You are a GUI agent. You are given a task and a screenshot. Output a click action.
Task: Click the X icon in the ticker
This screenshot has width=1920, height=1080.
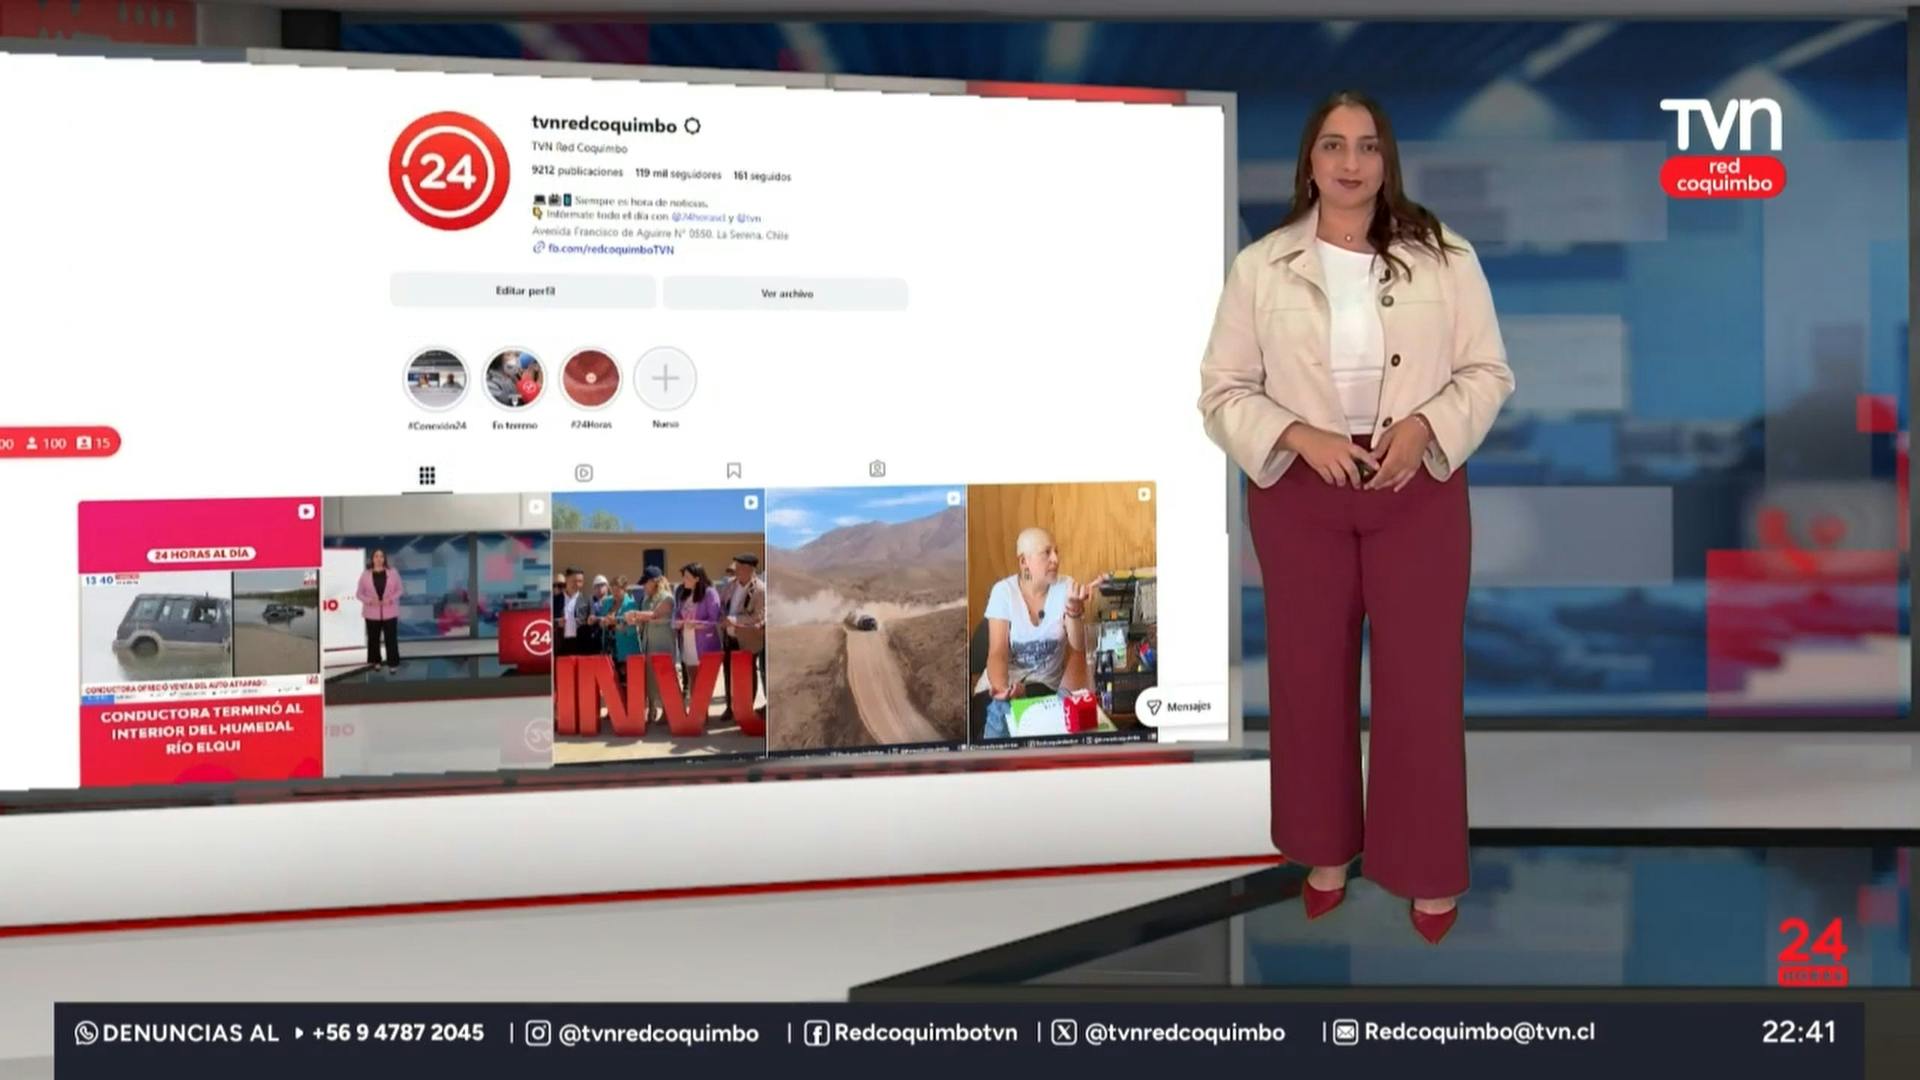point(1064,1032)
